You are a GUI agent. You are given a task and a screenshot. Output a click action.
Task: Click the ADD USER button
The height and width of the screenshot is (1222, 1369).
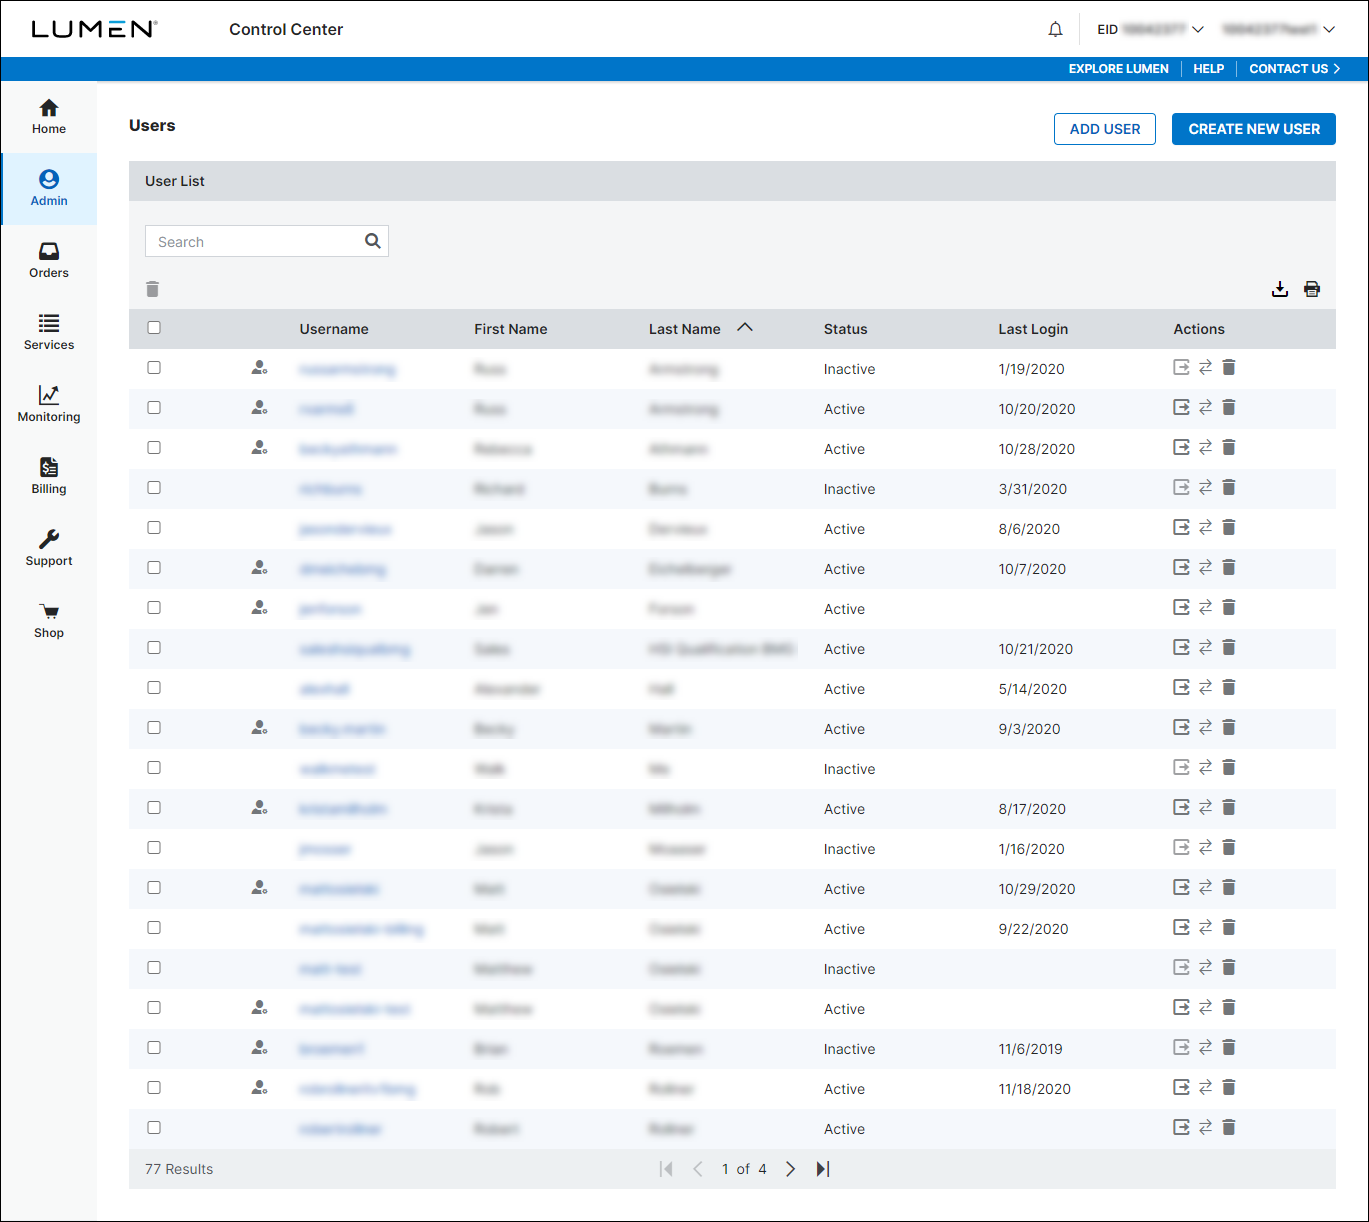point(1105,129)
